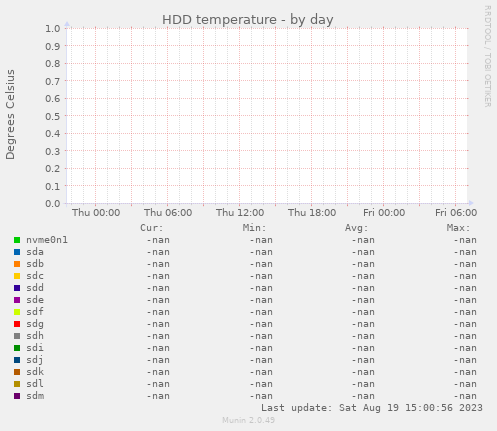Click the Min: column header
Viewport: 497px width, 431px height.
click(254, 228)
